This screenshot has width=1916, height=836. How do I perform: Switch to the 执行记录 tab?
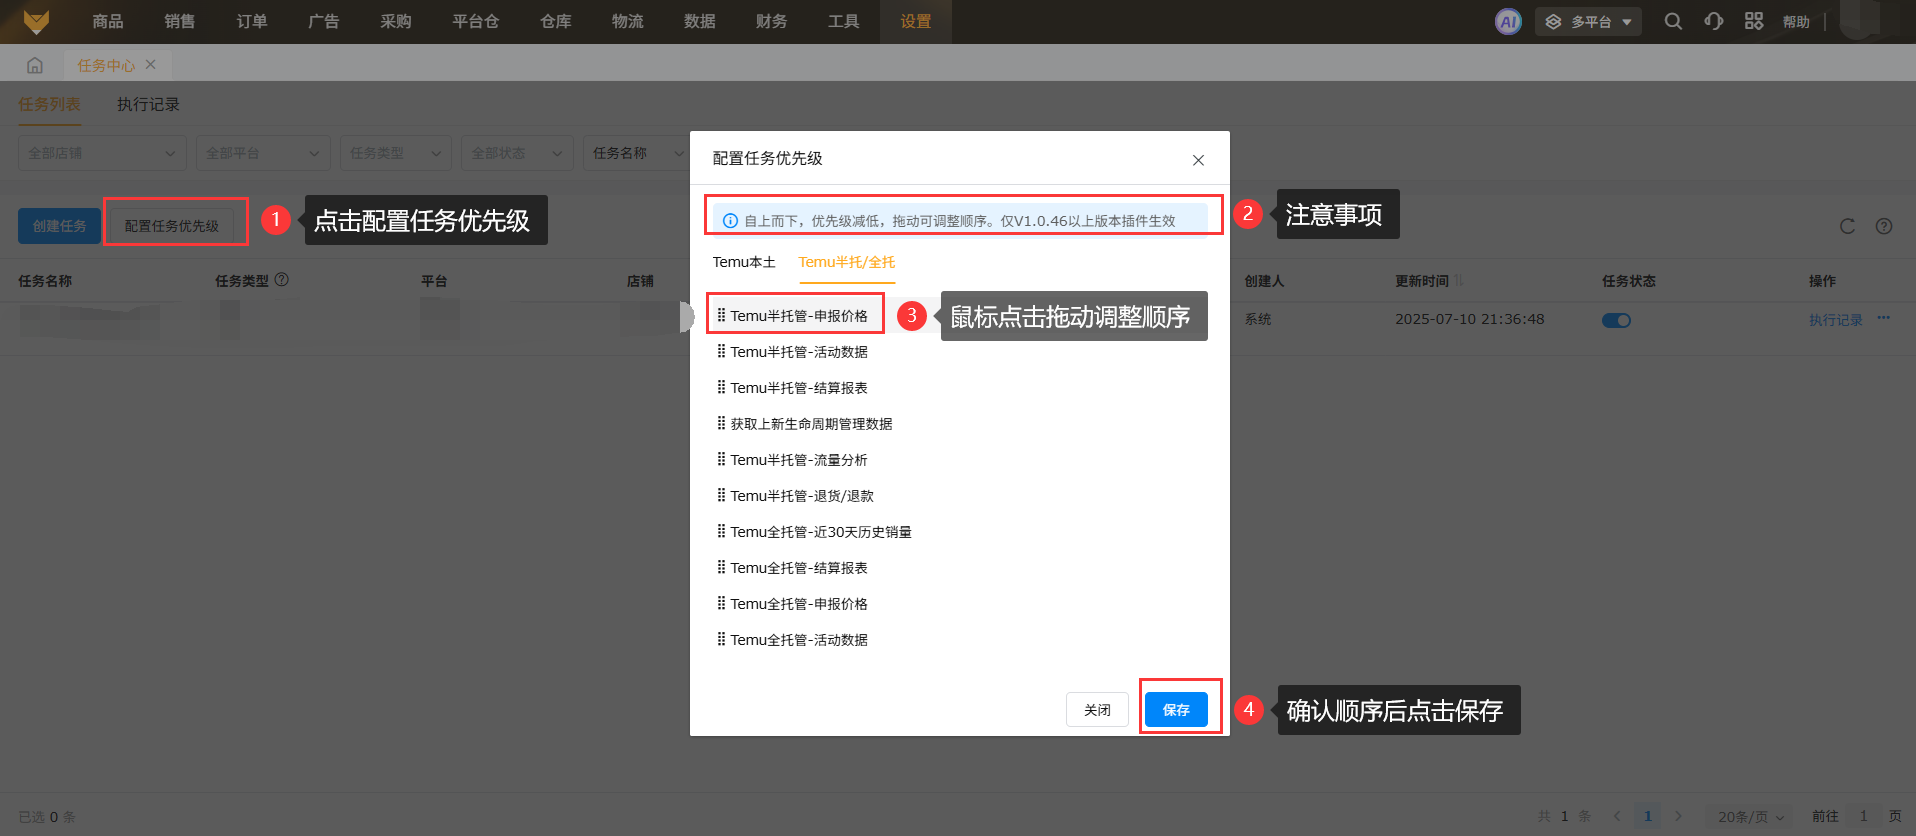[x=148, y=104]
